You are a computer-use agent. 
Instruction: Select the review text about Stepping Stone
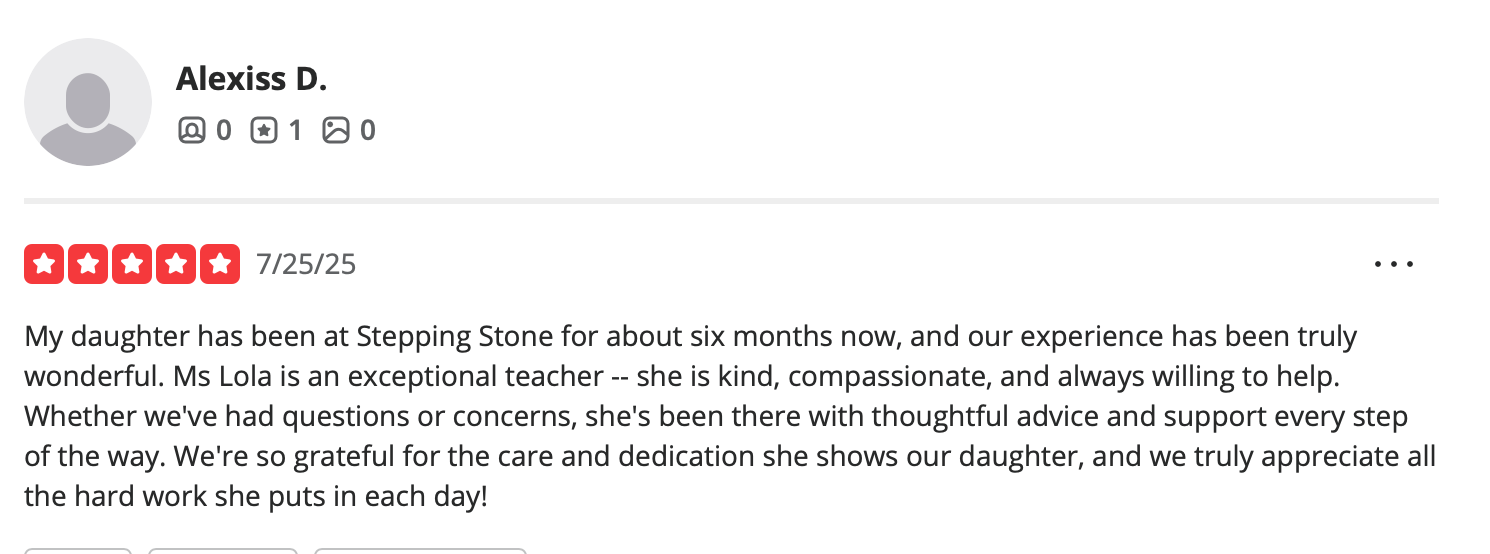click(x=730, y=415)
